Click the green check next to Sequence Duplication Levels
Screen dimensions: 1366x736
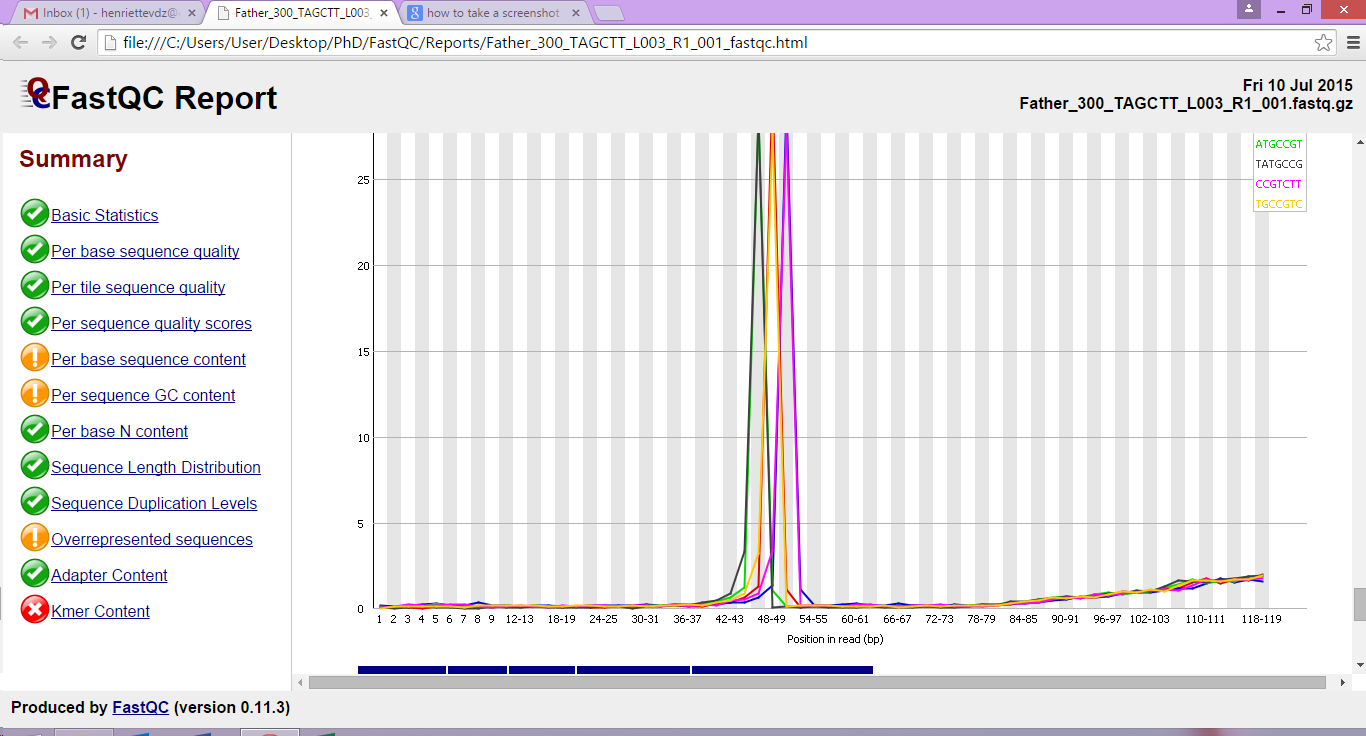34,502
